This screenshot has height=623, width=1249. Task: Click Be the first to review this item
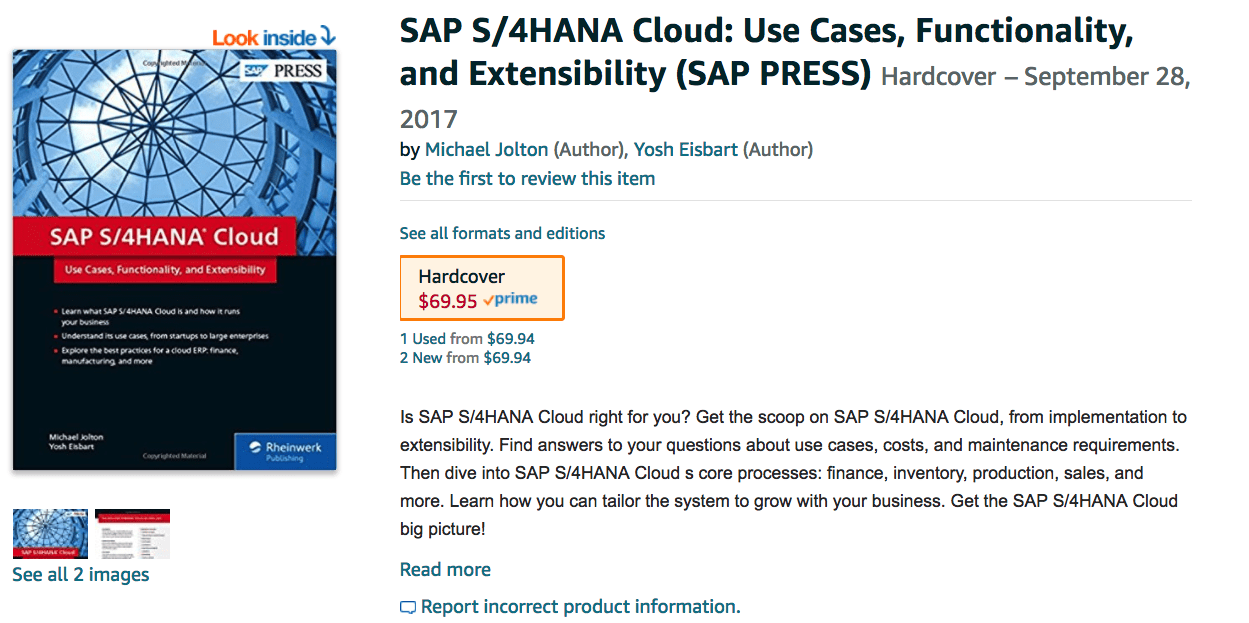coord(527,179)
